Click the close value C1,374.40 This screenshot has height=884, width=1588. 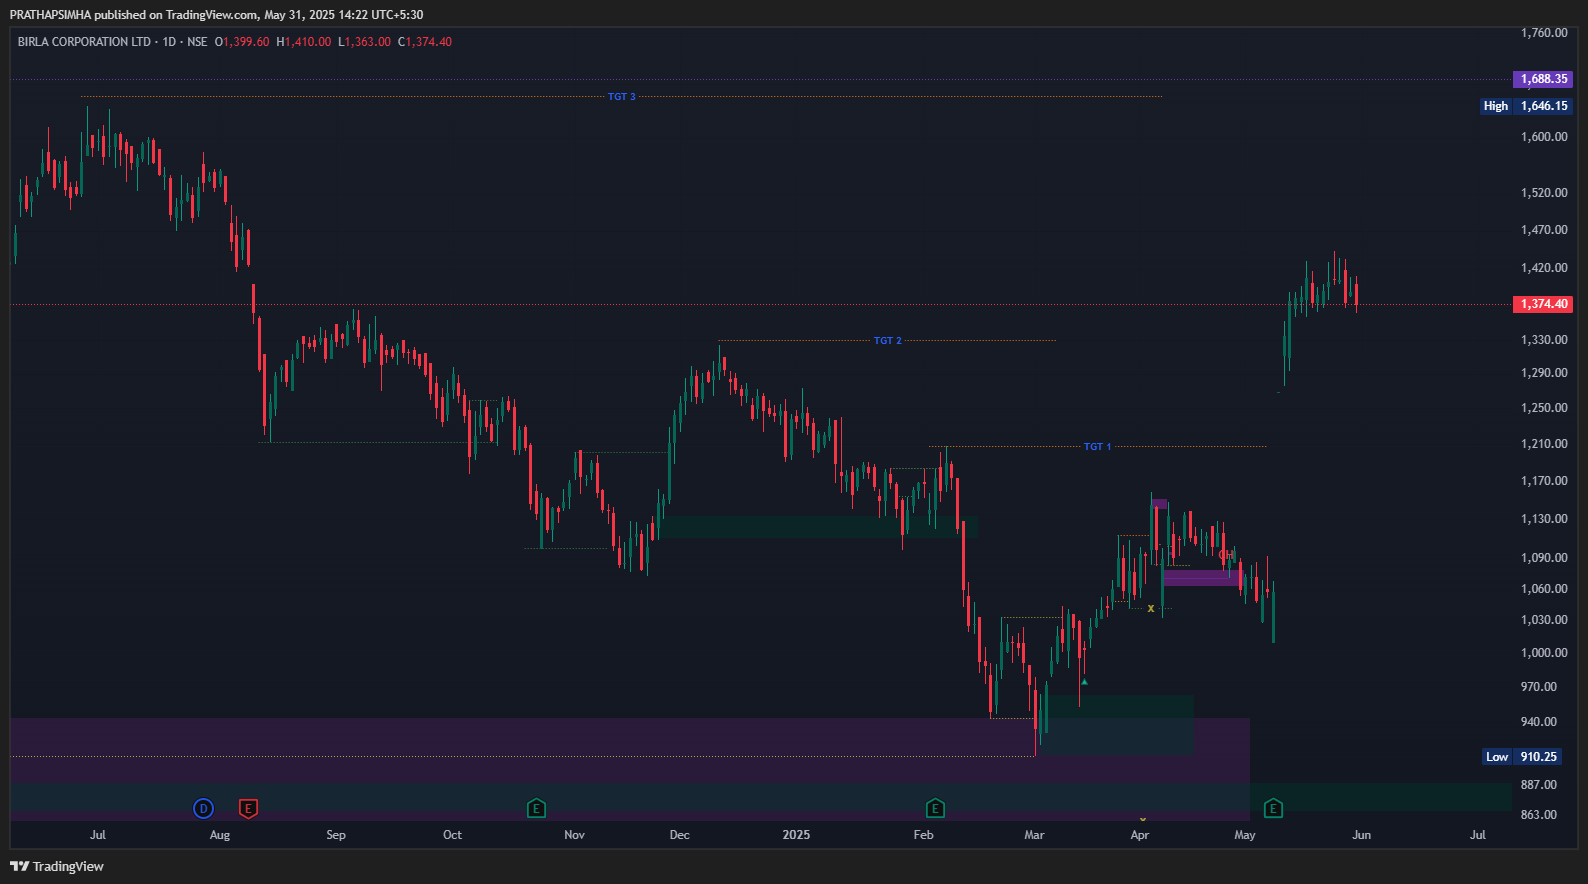point(425,42)
